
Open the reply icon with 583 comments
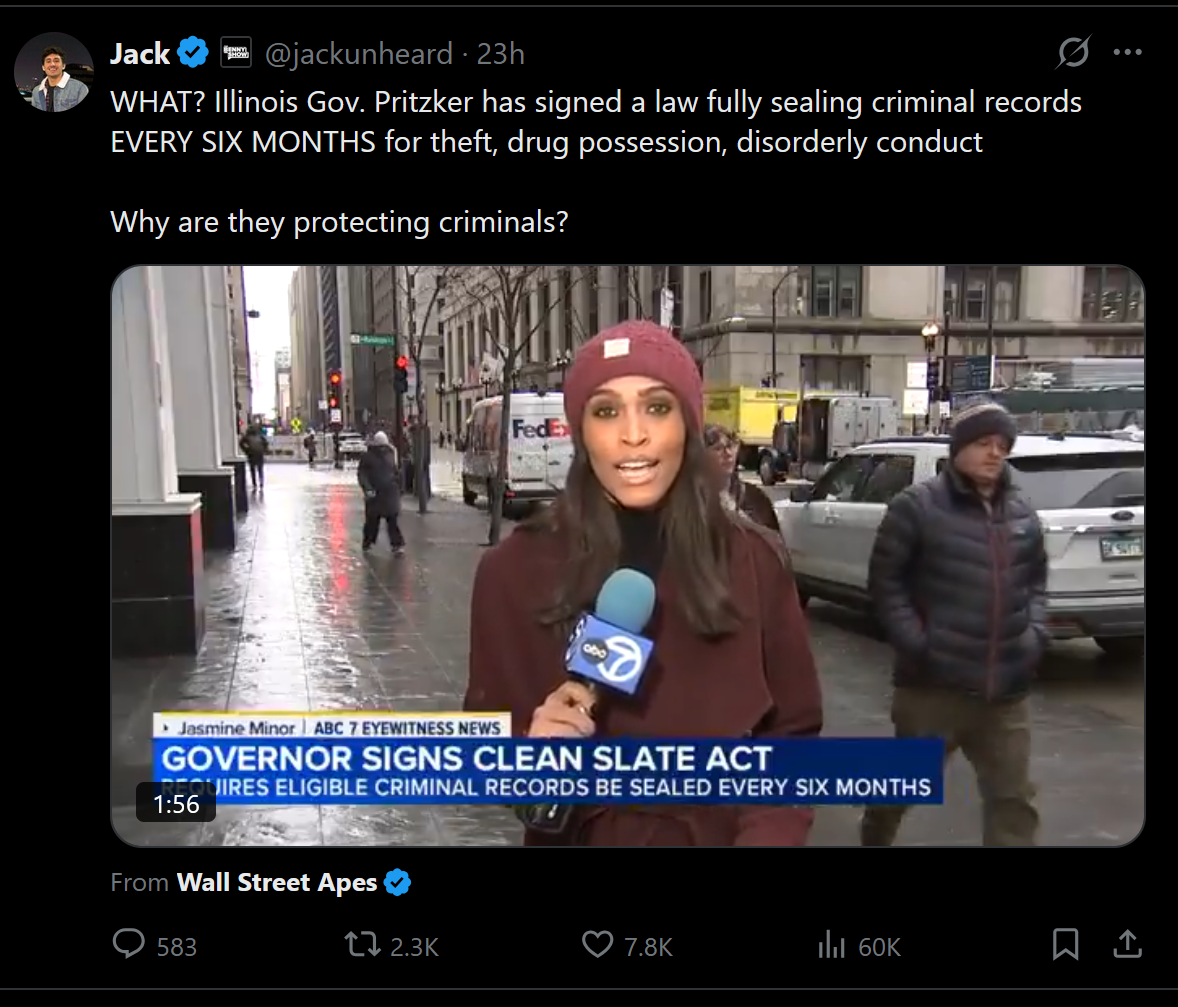coord(128,944)
